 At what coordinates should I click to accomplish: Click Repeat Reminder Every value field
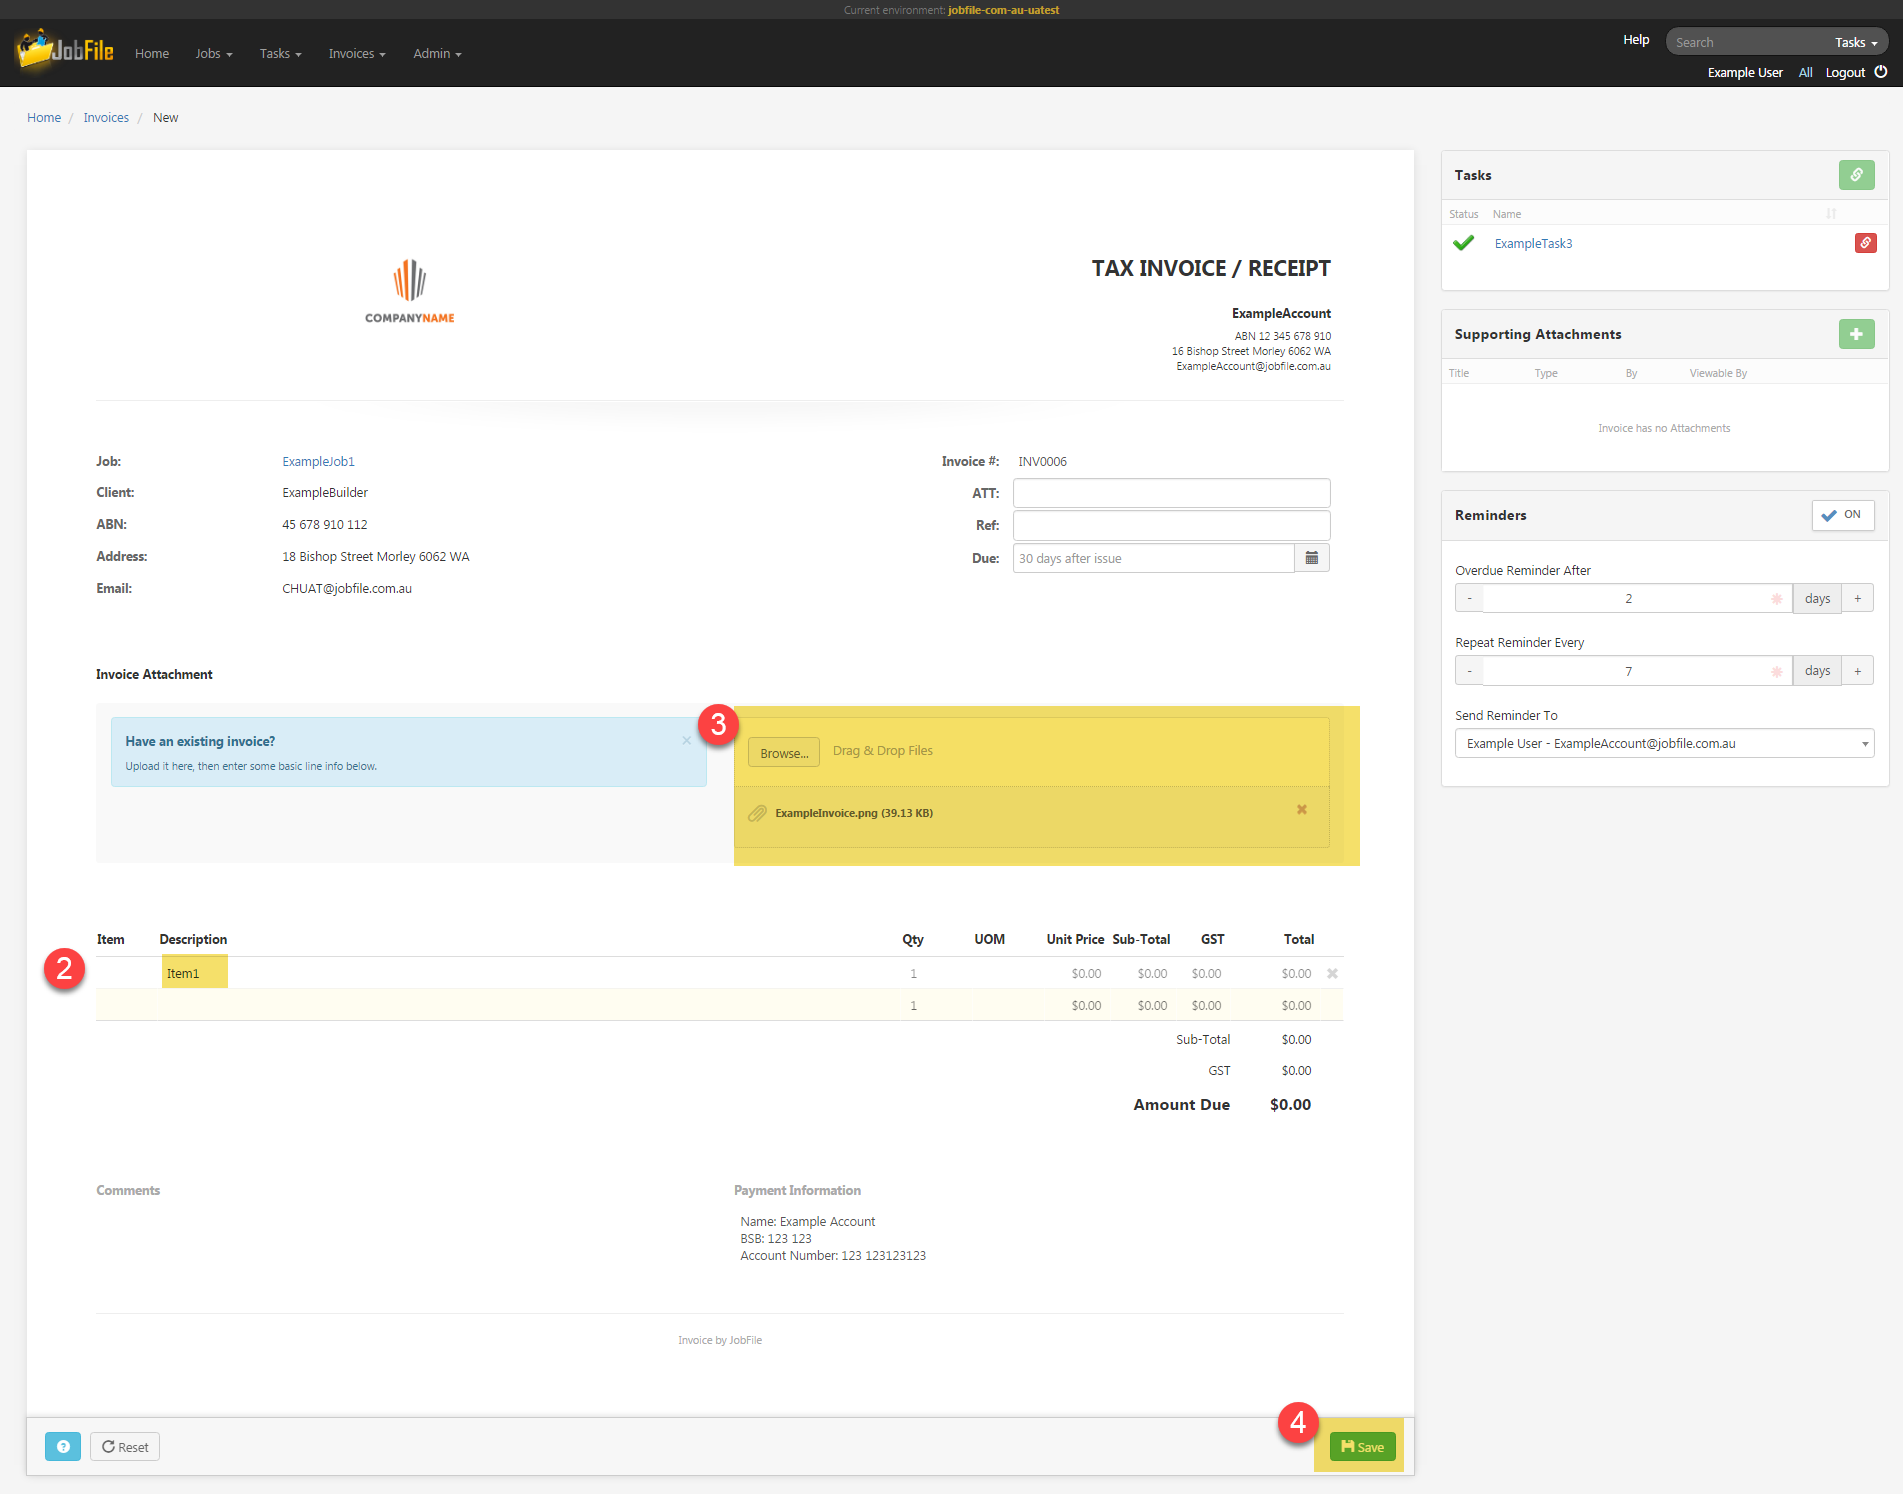click(1636, 671)
